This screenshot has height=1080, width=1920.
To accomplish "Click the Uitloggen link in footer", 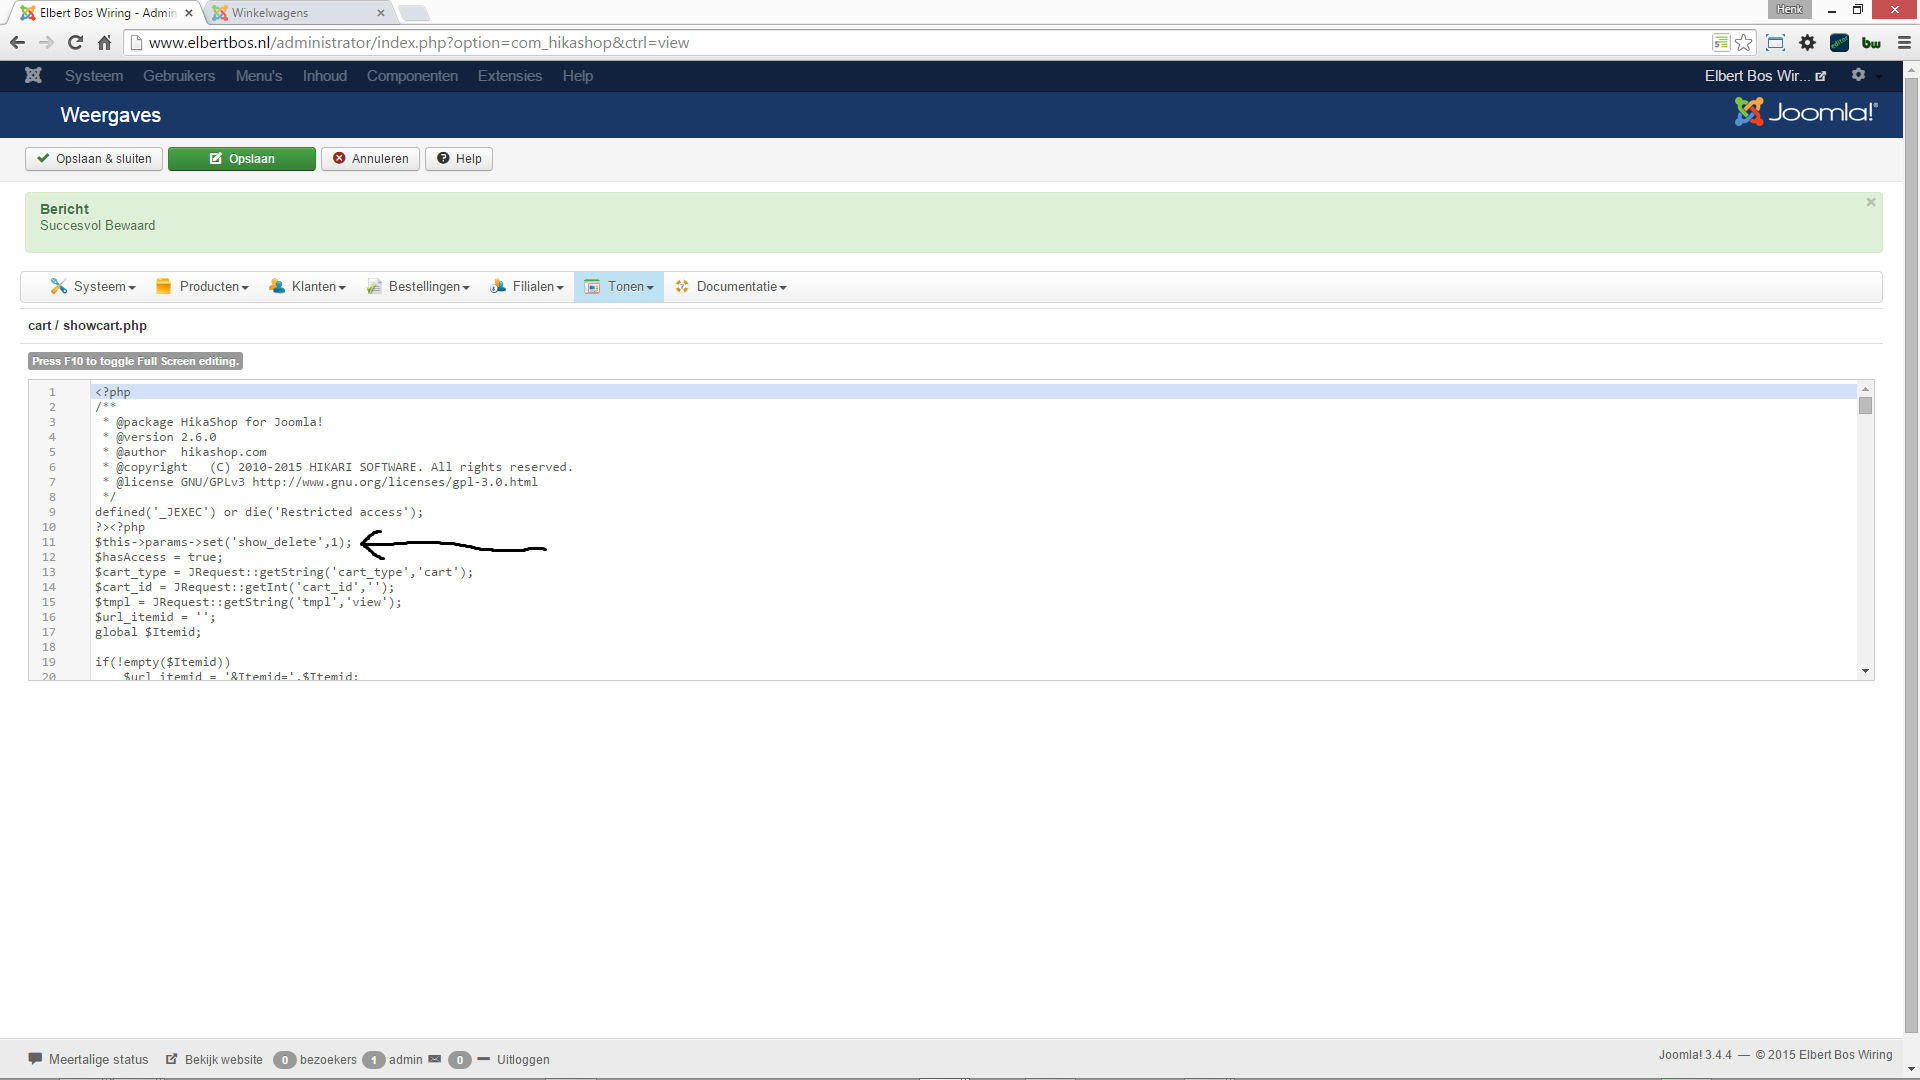I will pos(523,1060).
